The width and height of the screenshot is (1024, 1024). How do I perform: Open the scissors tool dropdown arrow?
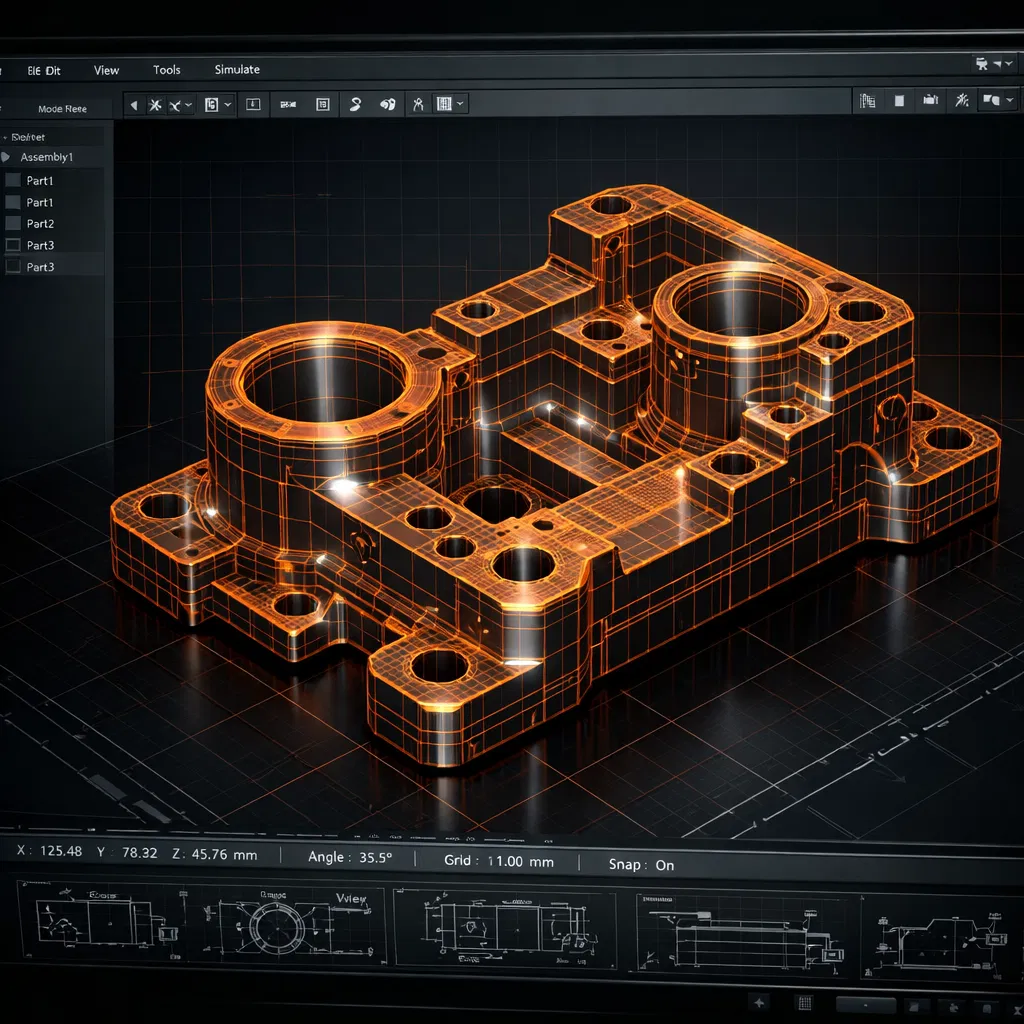pyautogui.click(x=188, y=104)
